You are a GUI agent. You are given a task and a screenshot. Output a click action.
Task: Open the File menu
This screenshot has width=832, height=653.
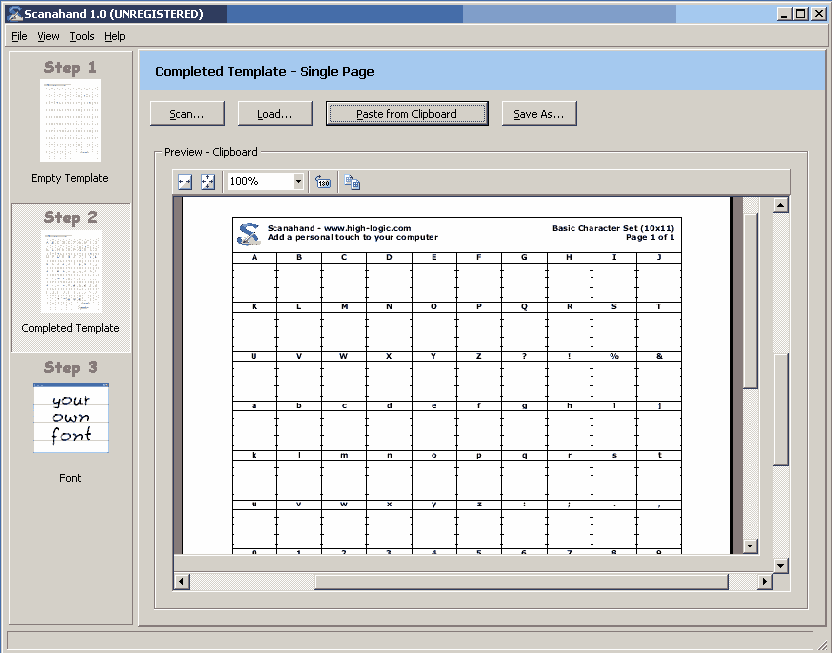[x=19, y=36]
